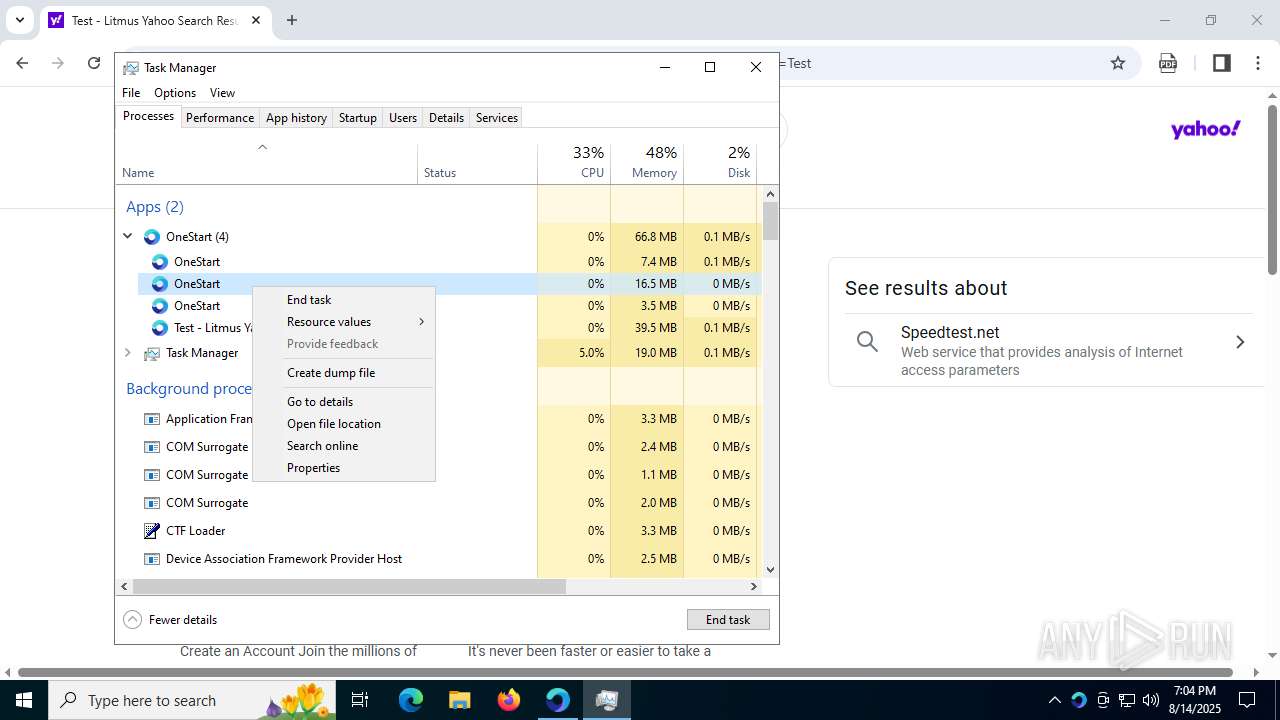Expand the Resource values submenu
This screenshot has width=1280, height=720.
[344, 322]
